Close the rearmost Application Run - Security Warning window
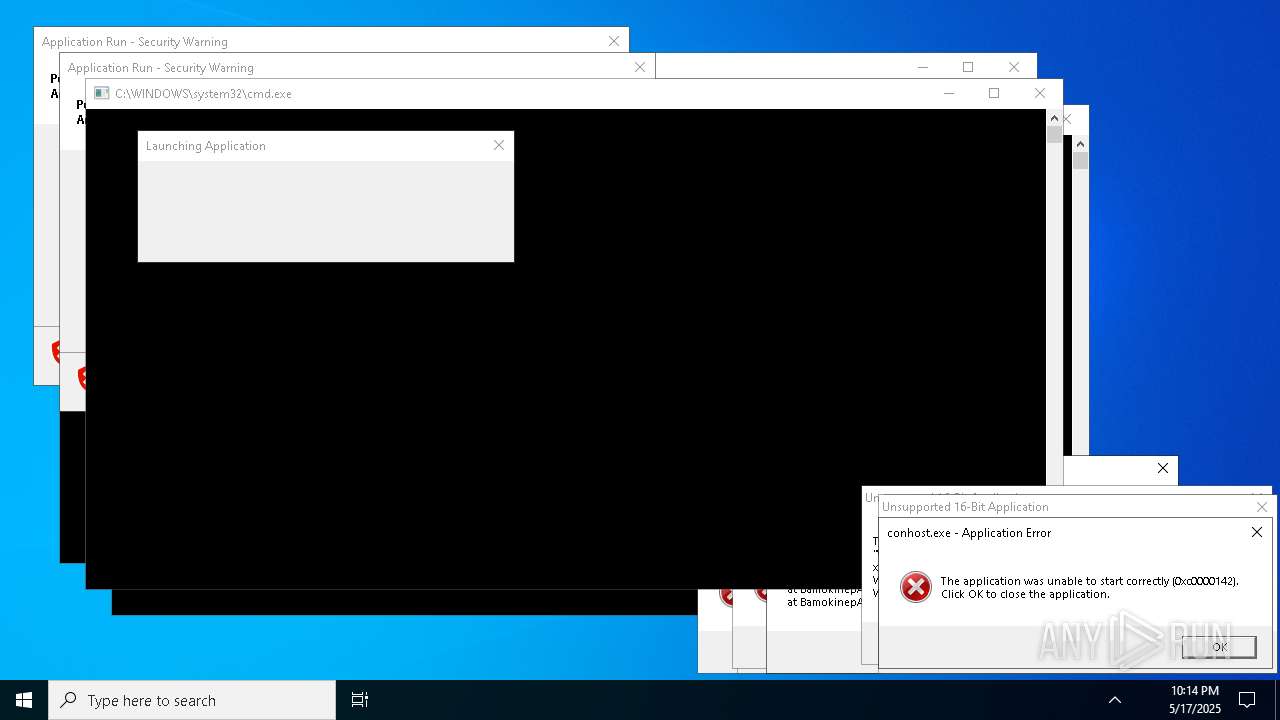The height and width of the screenshot is (720, 1280). (x=614, y=41)
